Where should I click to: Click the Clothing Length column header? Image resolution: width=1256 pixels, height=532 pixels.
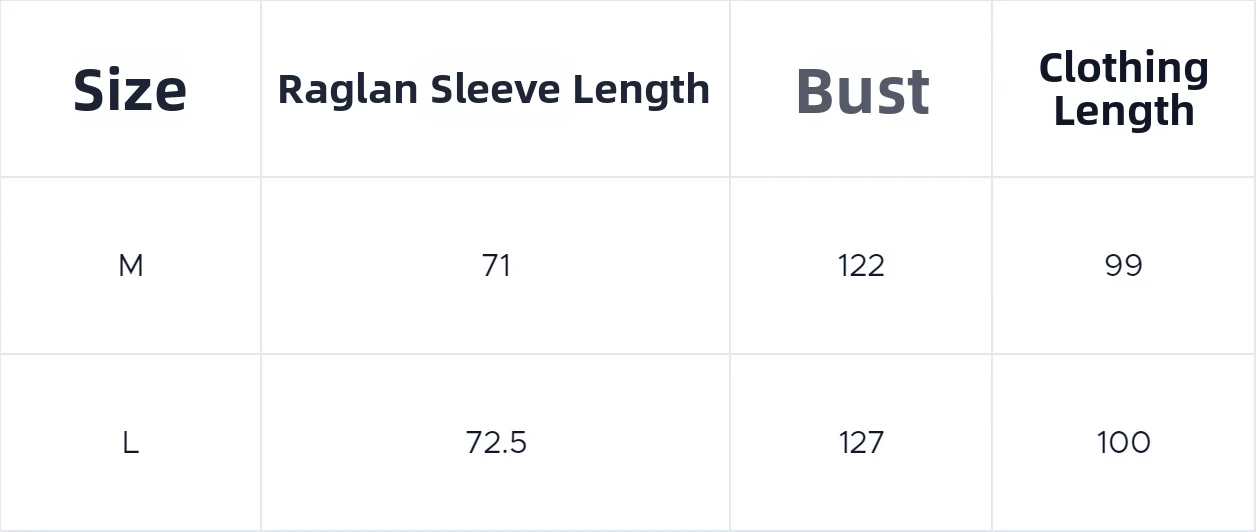click(x=1123, y=89)
